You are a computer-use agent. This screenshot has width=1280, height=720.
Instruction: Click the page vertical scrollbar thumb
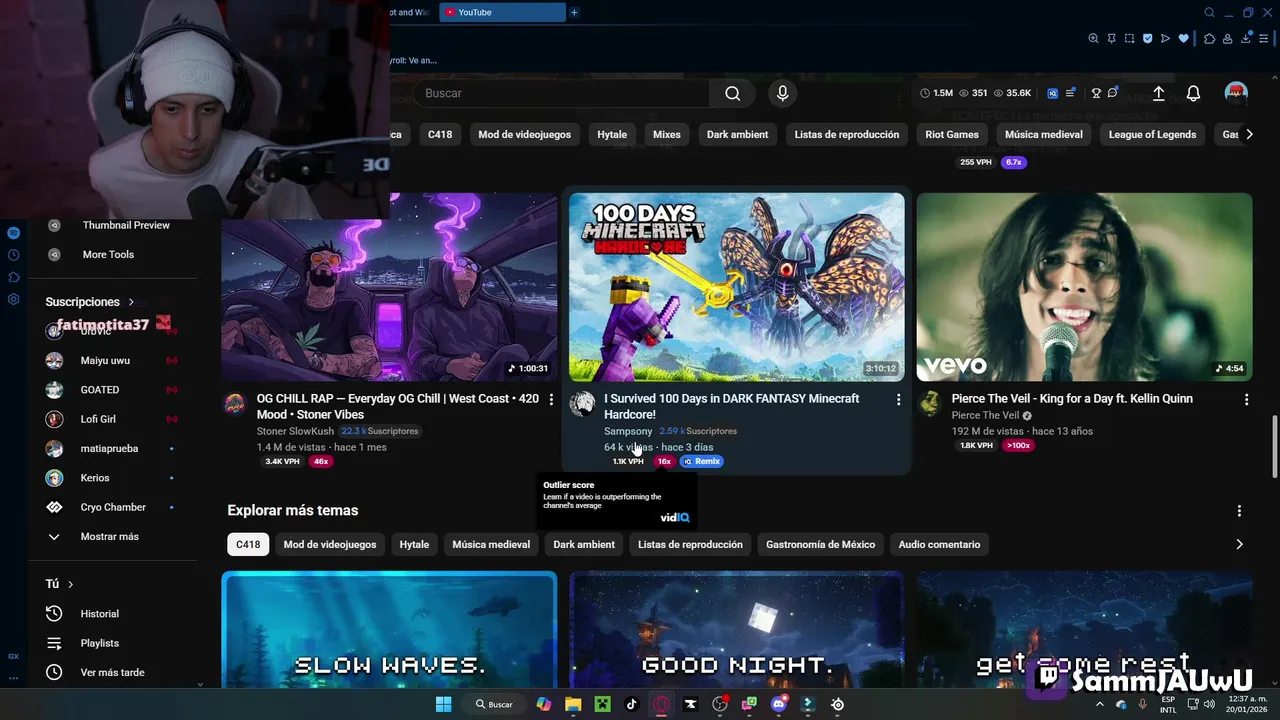[1274, 448]
